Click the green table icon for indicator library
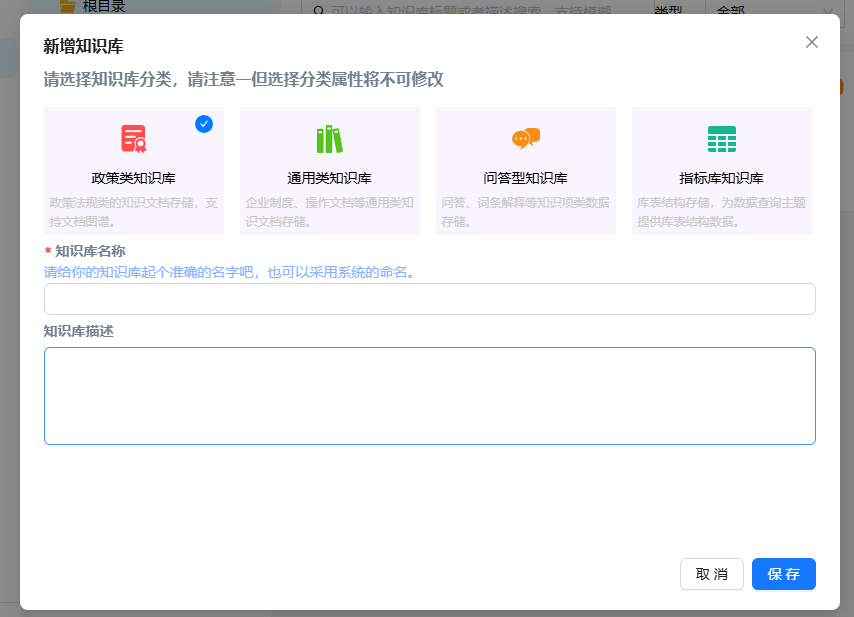The width and height of the screenshot is (854, 617). (x=721, y=139)
